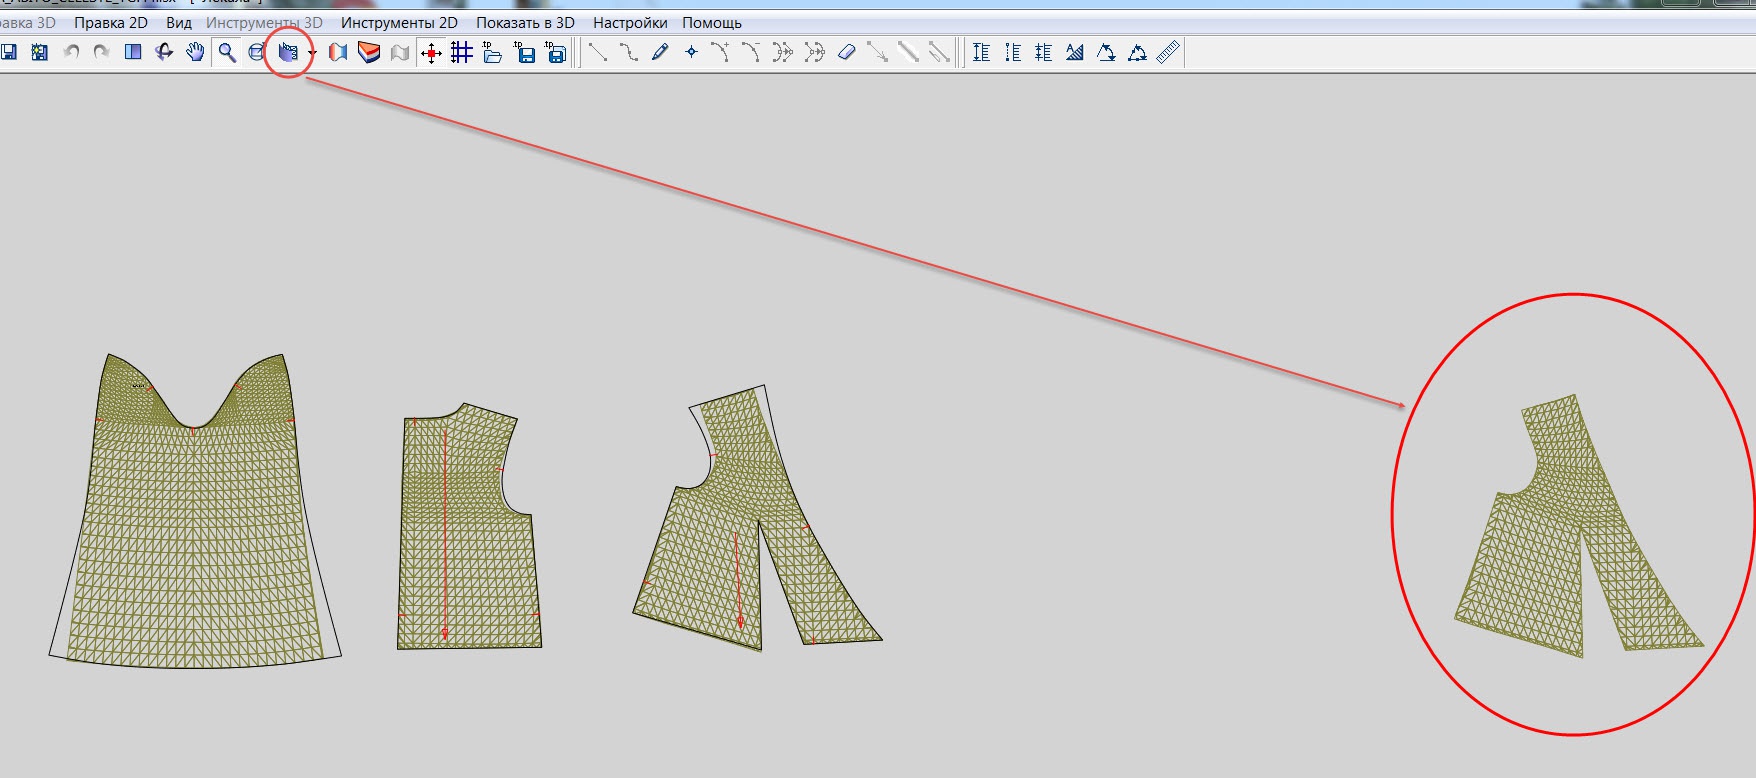Expand dropdown arrow next to unfold icon

[313, 53]
